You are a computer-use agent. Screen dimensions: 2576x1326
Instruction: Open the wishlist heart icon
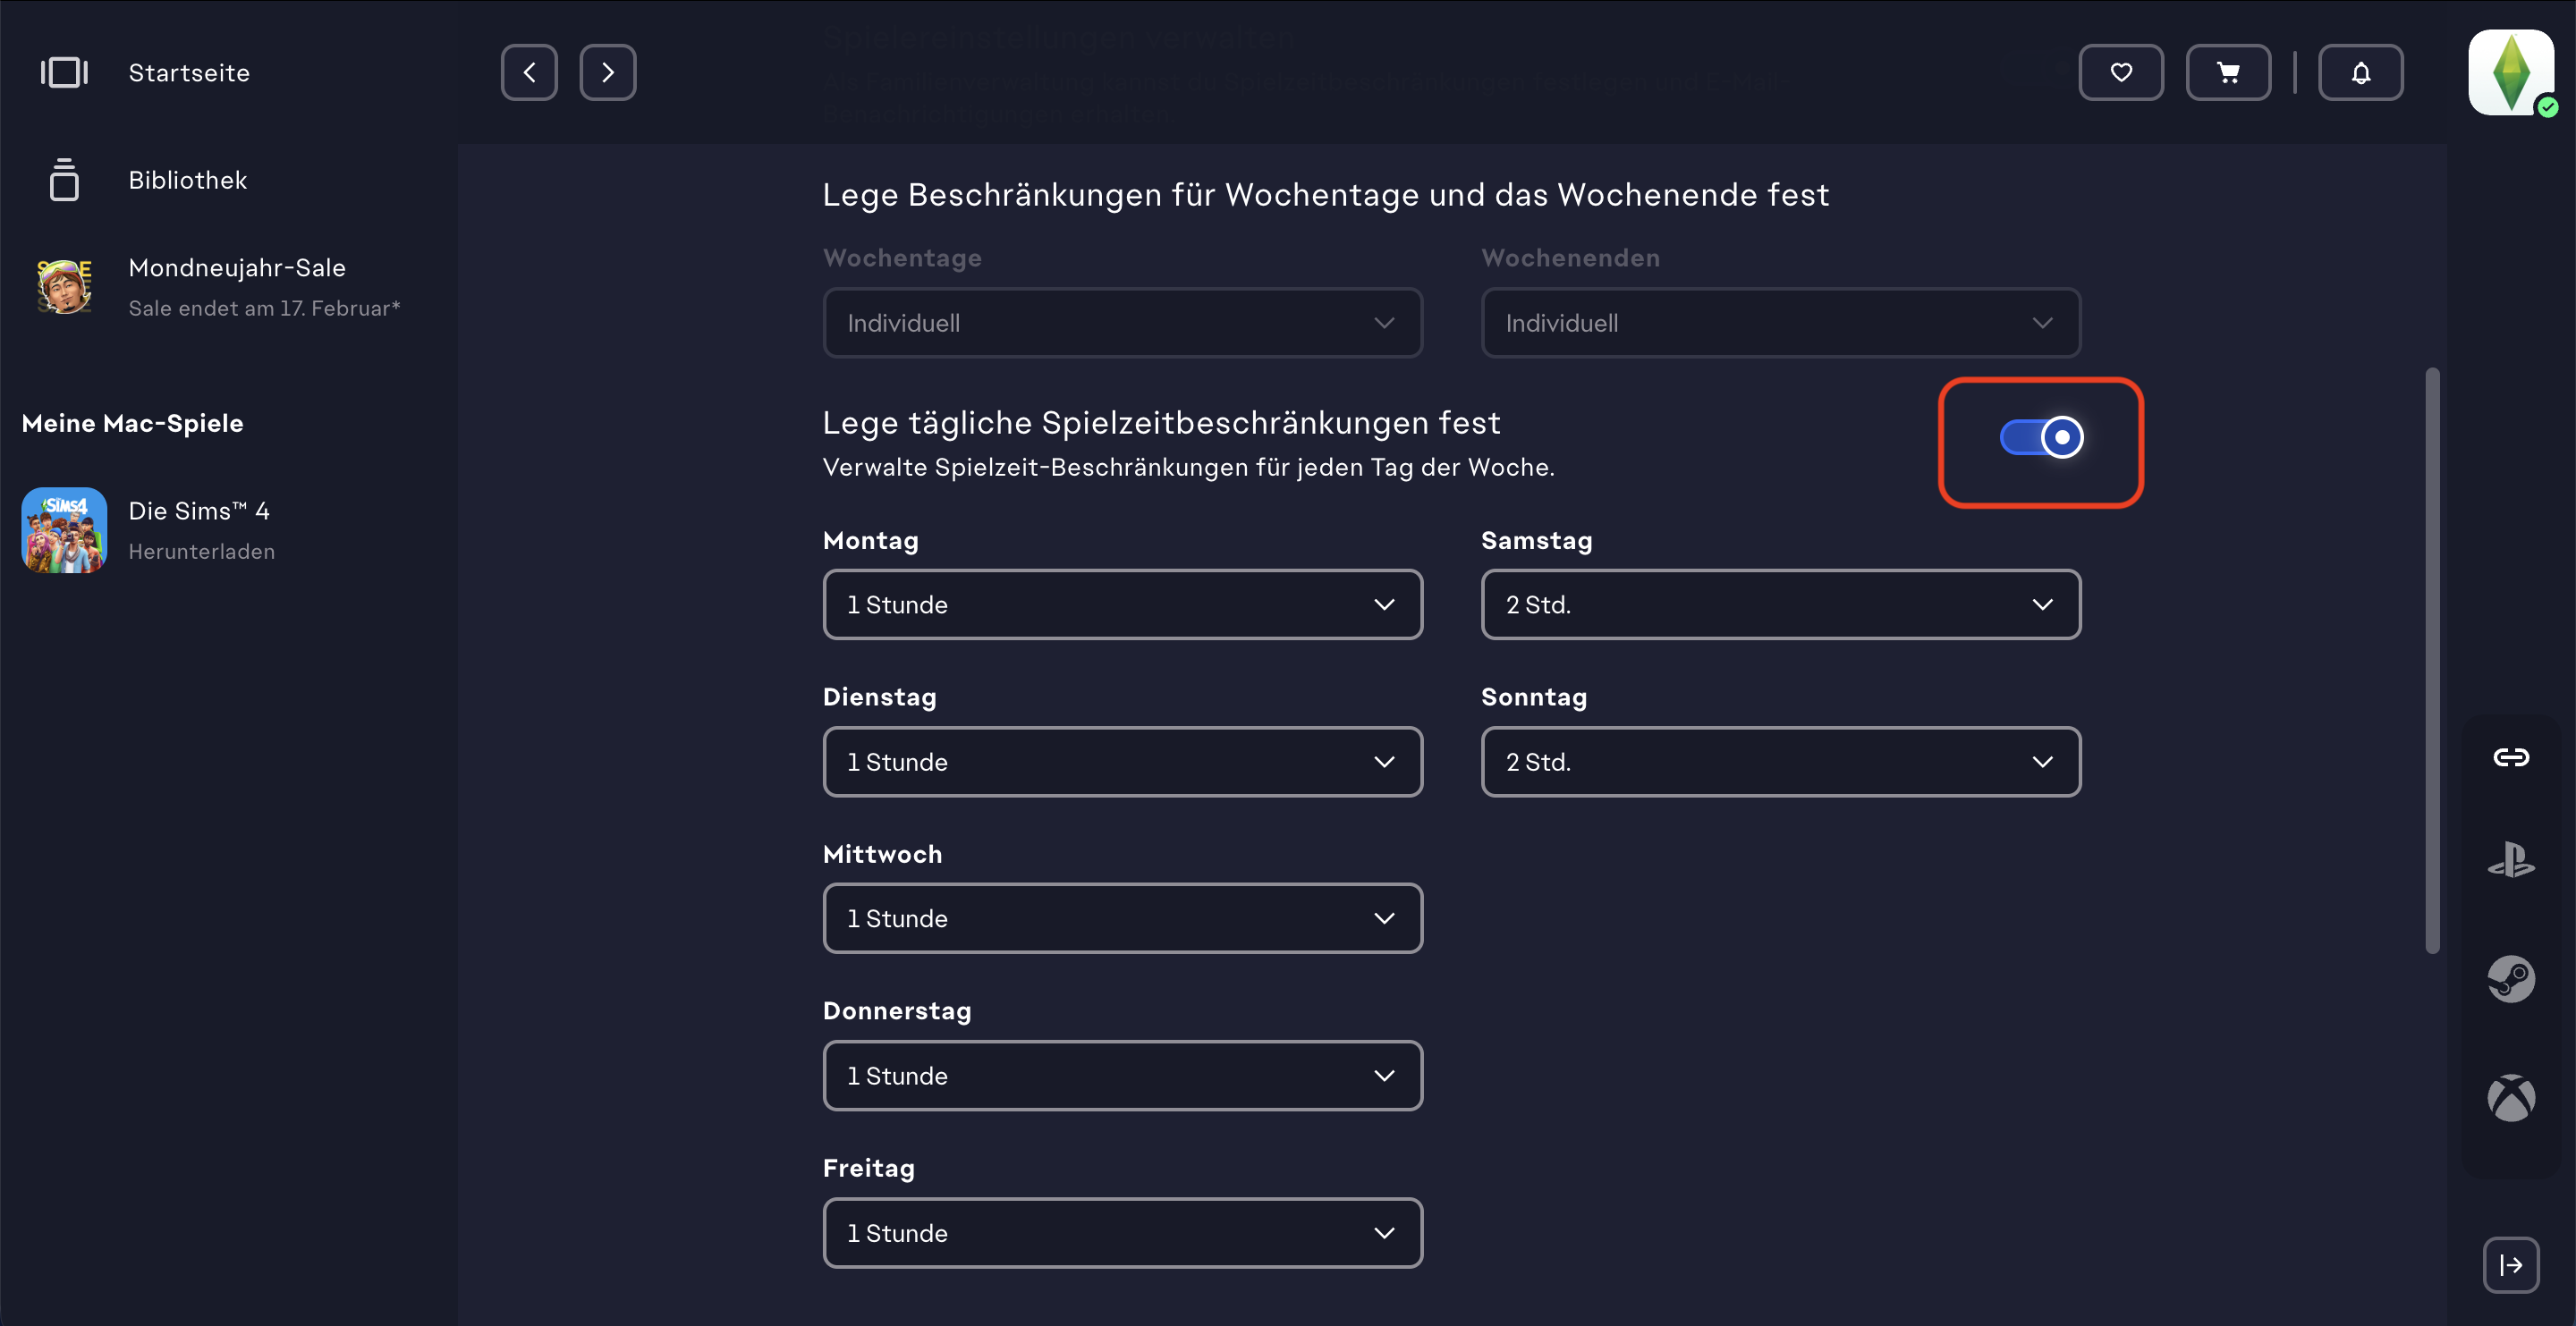[2120, 72]
